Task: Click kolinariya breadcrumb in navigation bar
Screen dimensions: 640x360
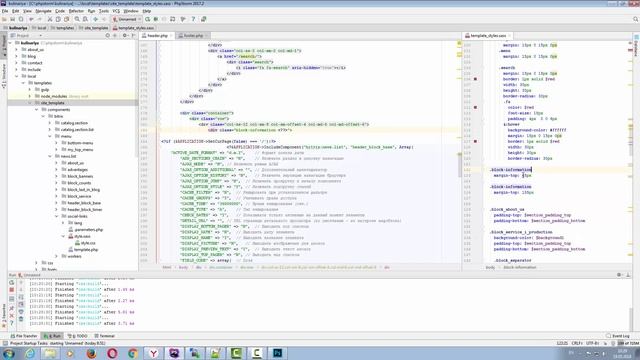Action: (16, 28)
